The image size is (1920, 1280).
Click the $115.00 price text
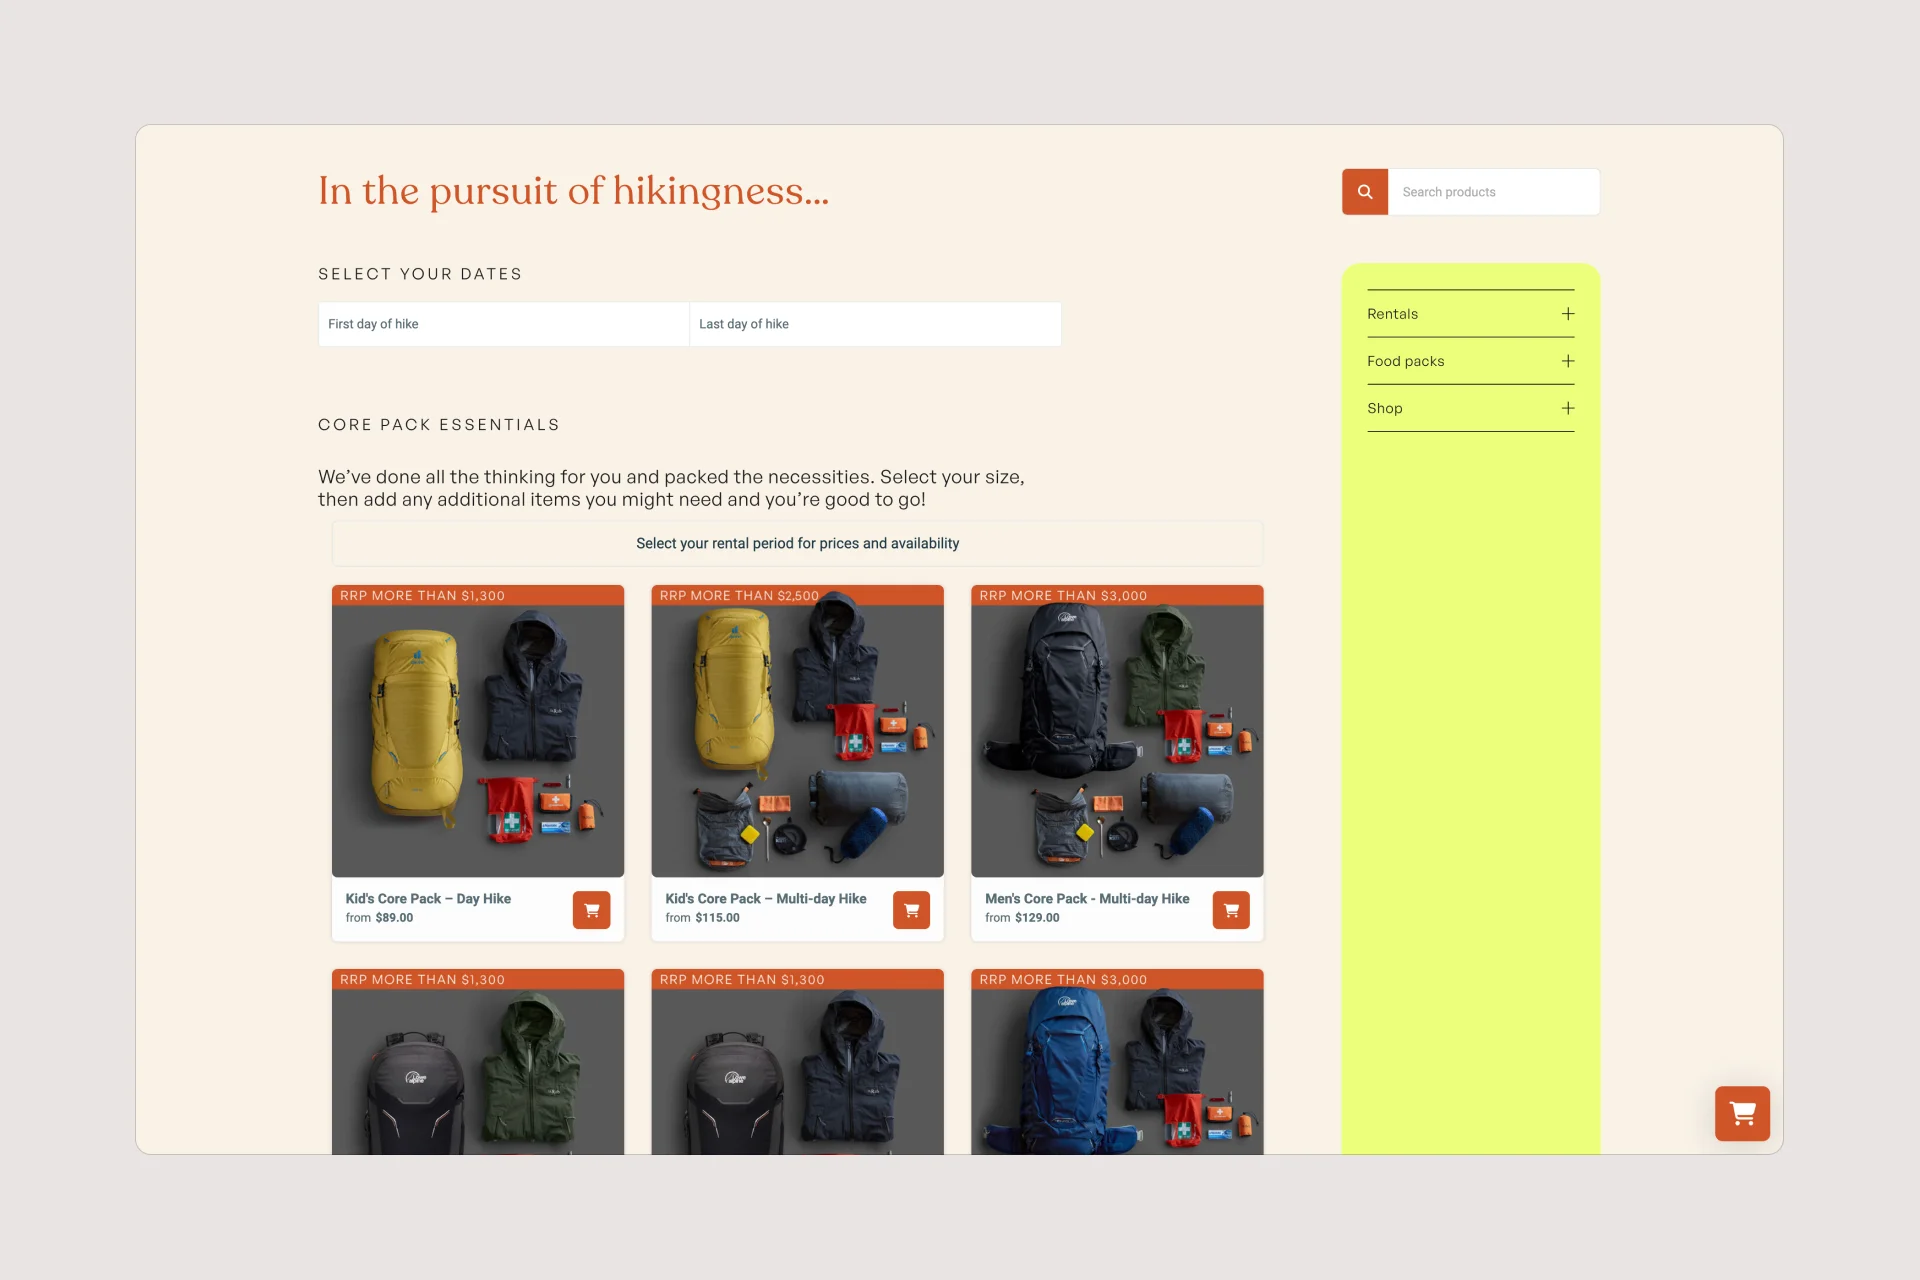click(x=717, y=918)
